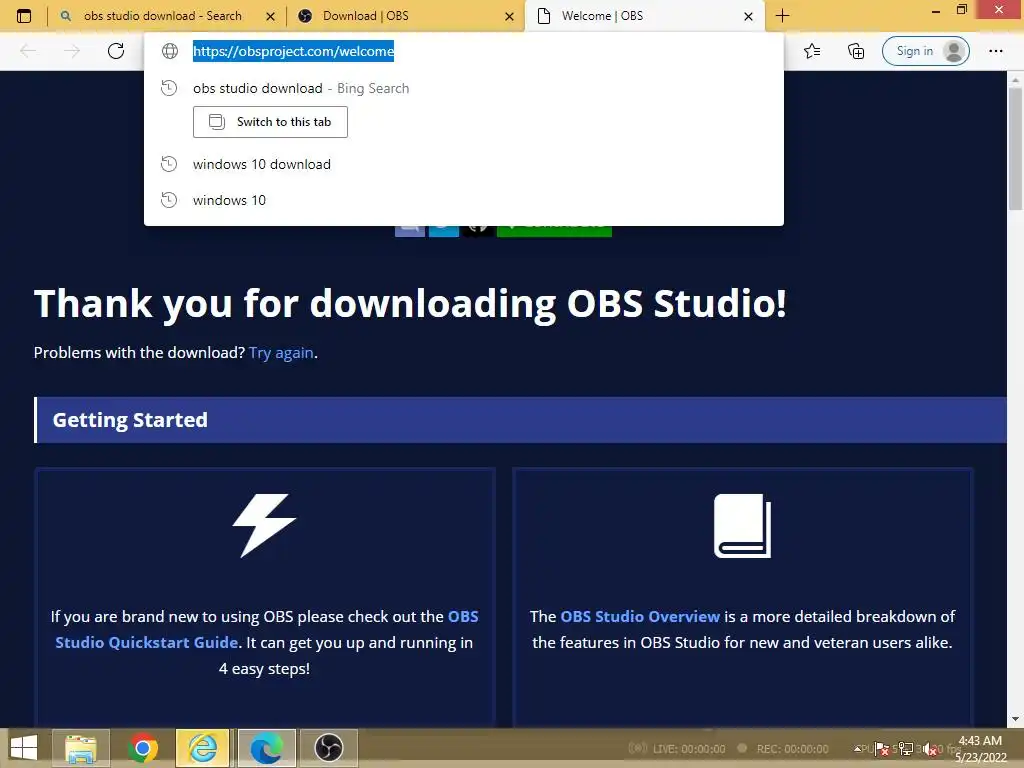Click the Sign in profile button

click(x=925, y=51)
